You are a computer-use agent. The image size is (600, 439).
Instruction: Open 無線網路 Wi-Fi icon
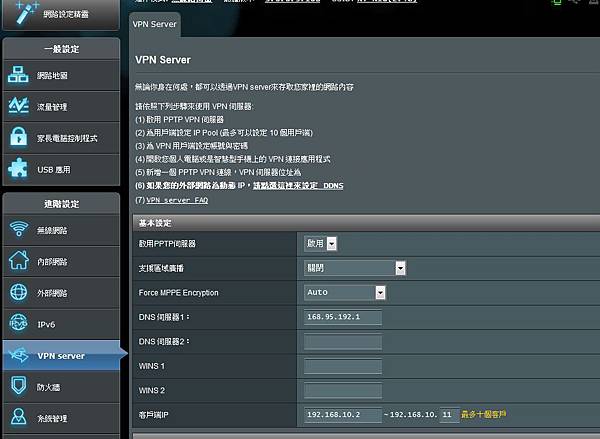pos(19,229)
